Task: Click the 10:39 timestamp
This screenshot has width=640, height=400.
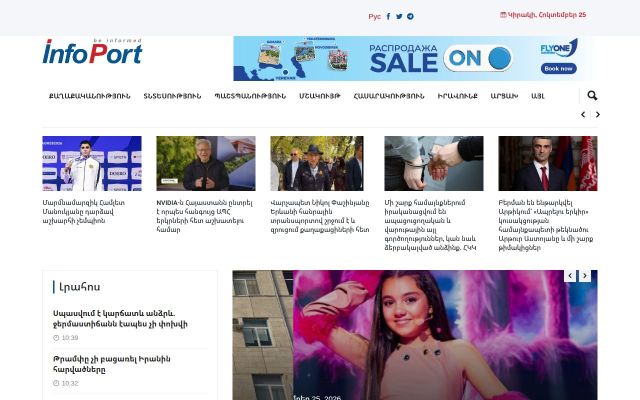Action: (x=70, y=338)
